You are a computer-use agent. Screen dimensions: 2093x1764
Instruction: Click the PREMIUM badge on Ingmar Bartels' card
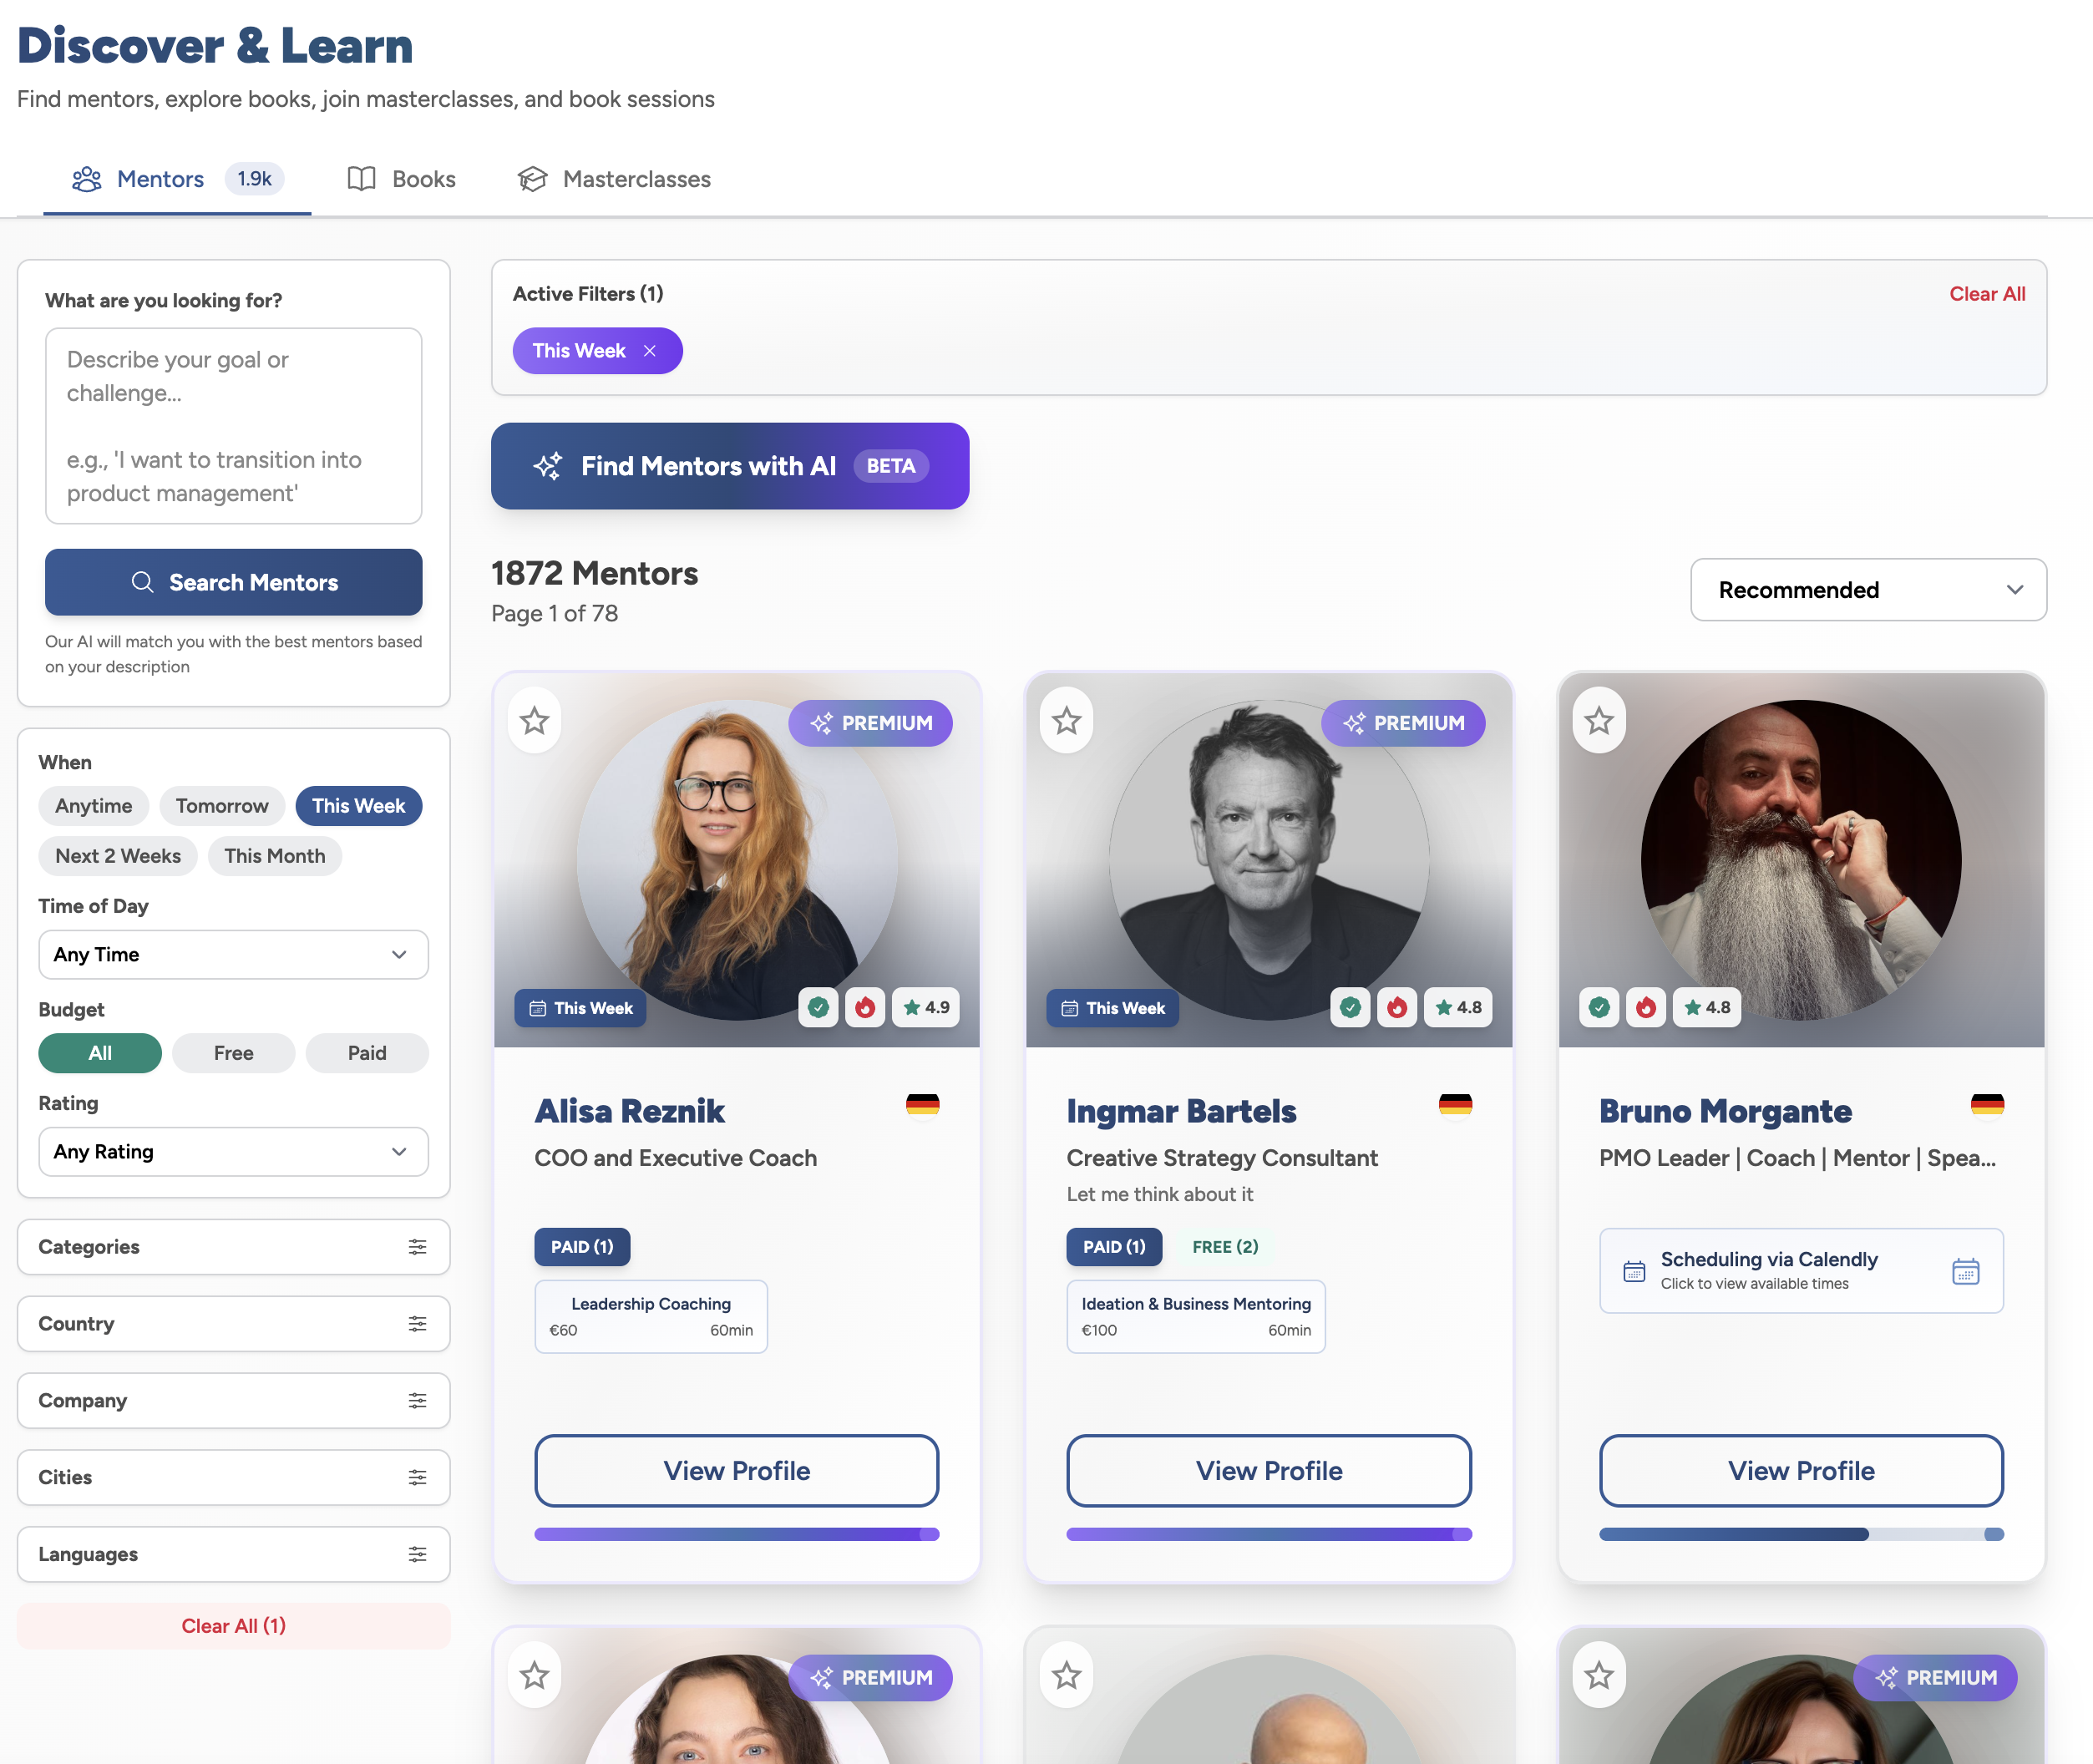(1403, 723)
